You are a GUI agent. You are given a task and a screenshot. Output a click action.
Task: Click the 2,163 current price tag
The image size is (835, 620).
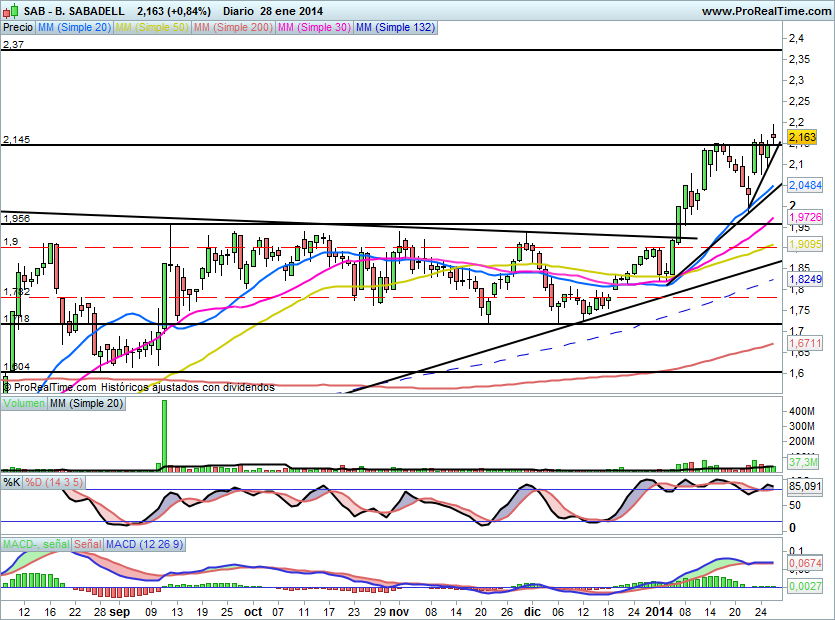[803, 137]
